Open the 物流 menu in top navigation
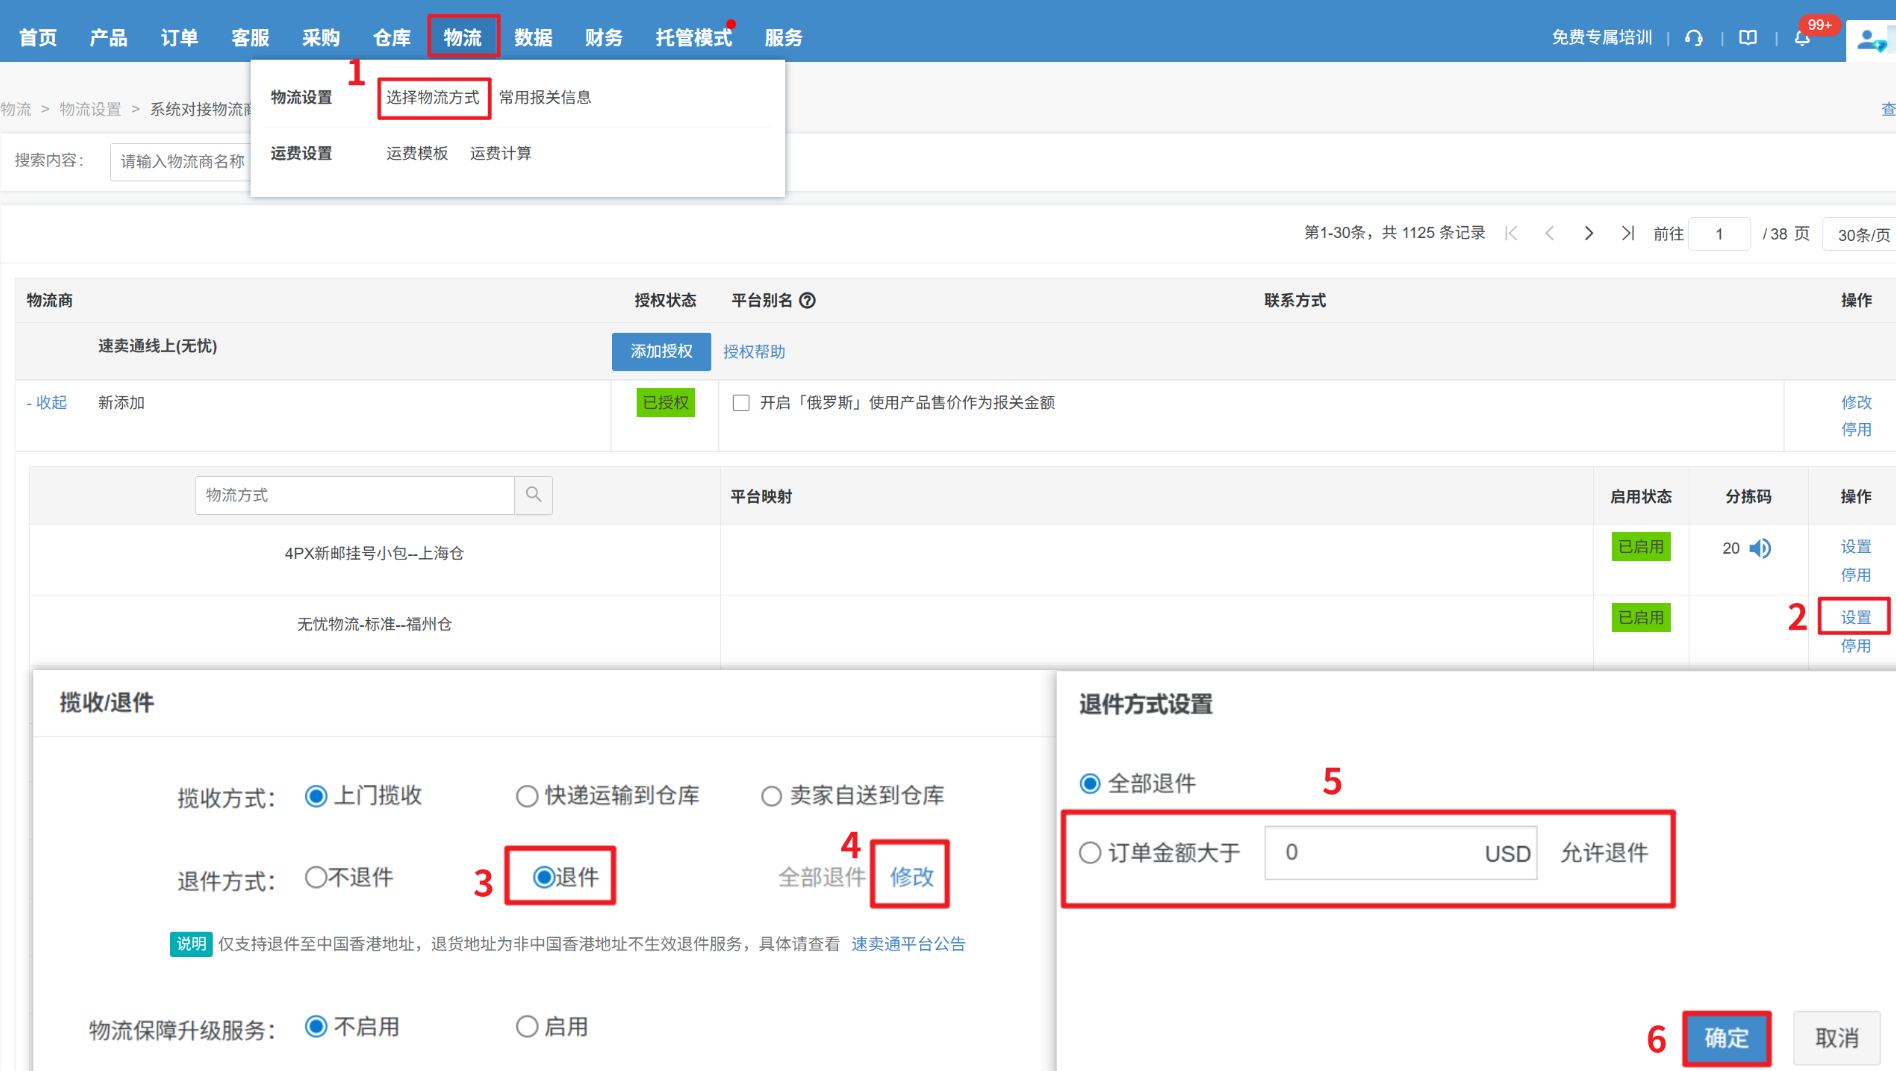The width and height of the screenshot is (1896, 1071). click(x=463, y=37)
